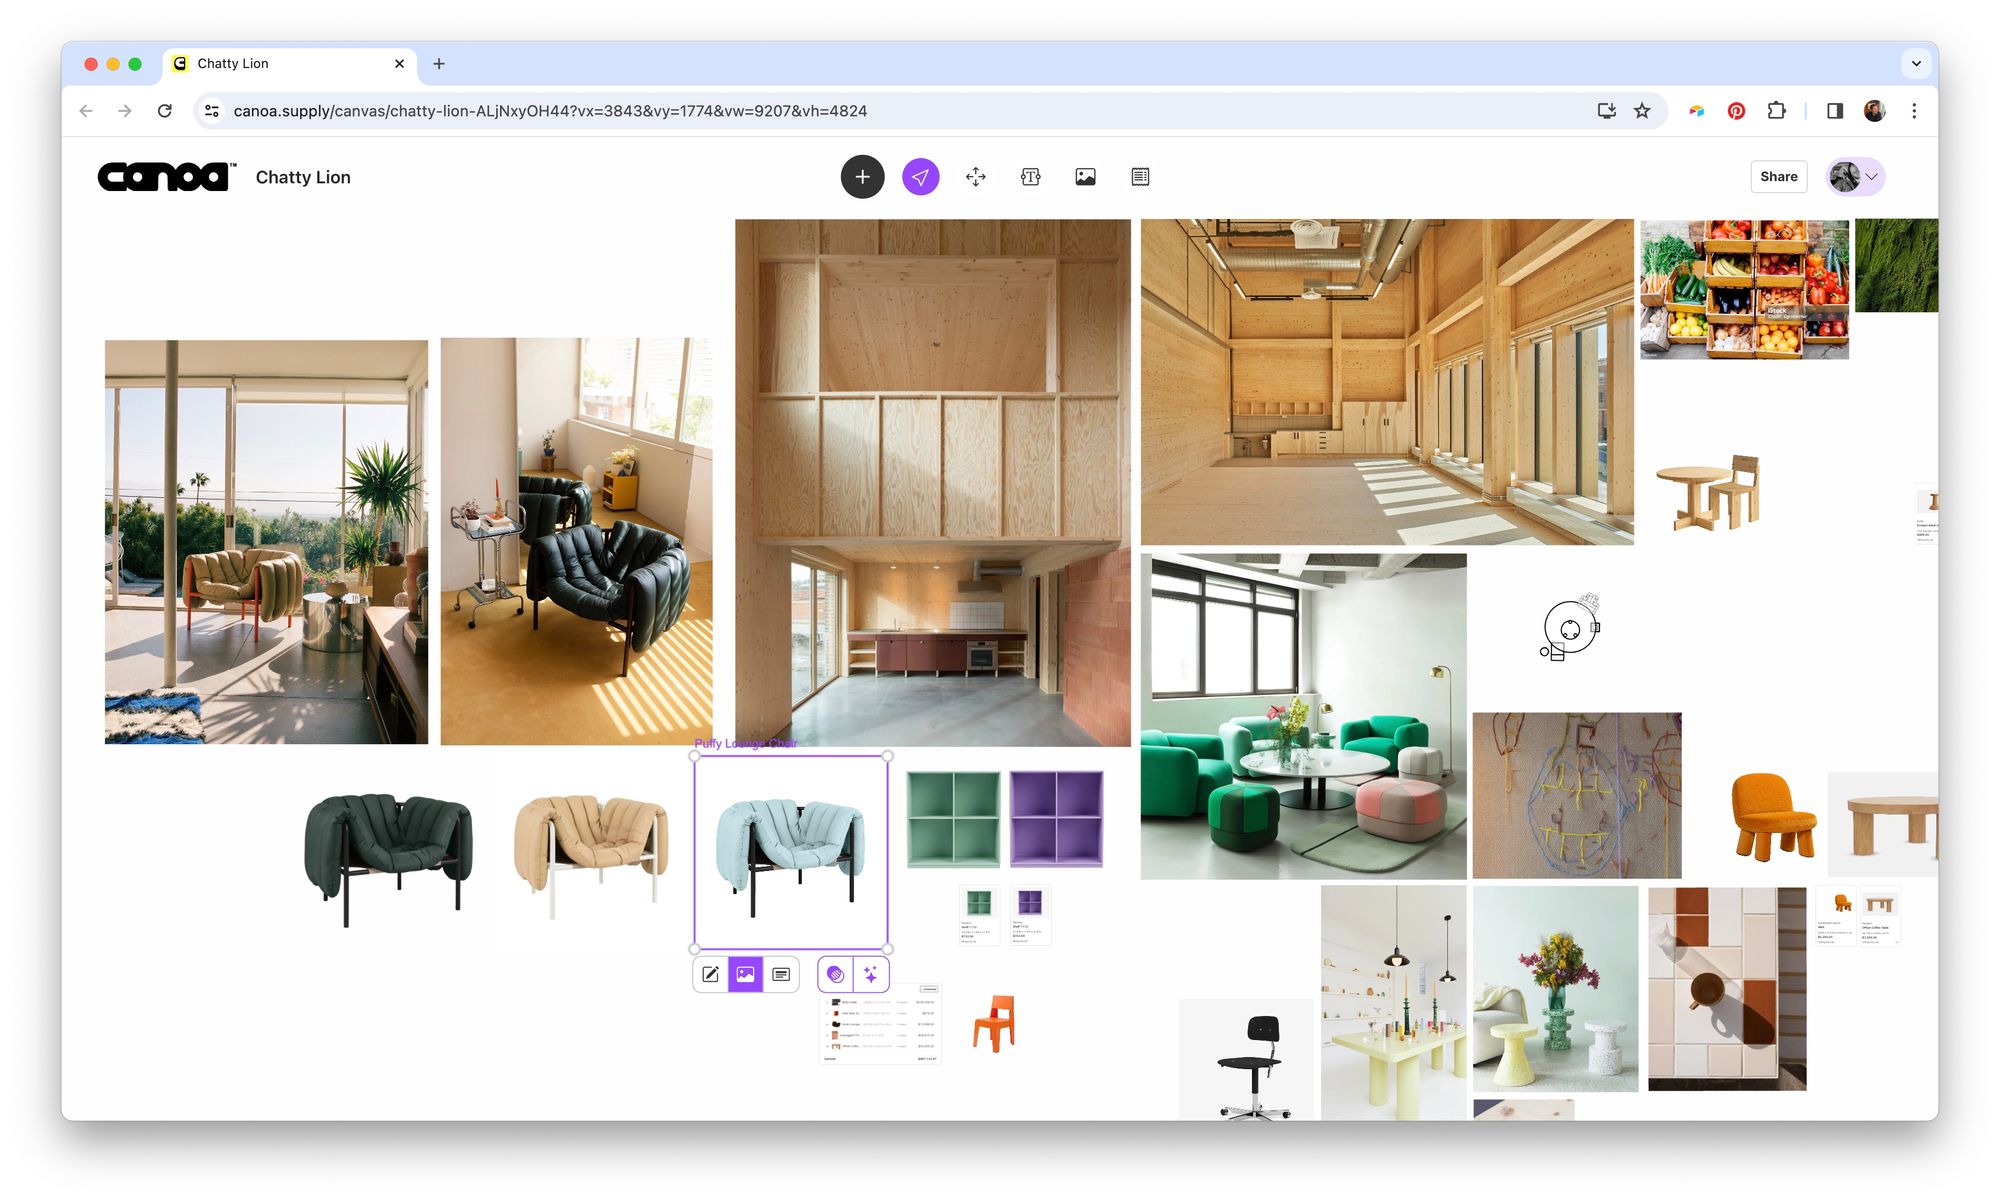
Task: Open the Chrome three-dot menu
Action: coord(1915,111)
